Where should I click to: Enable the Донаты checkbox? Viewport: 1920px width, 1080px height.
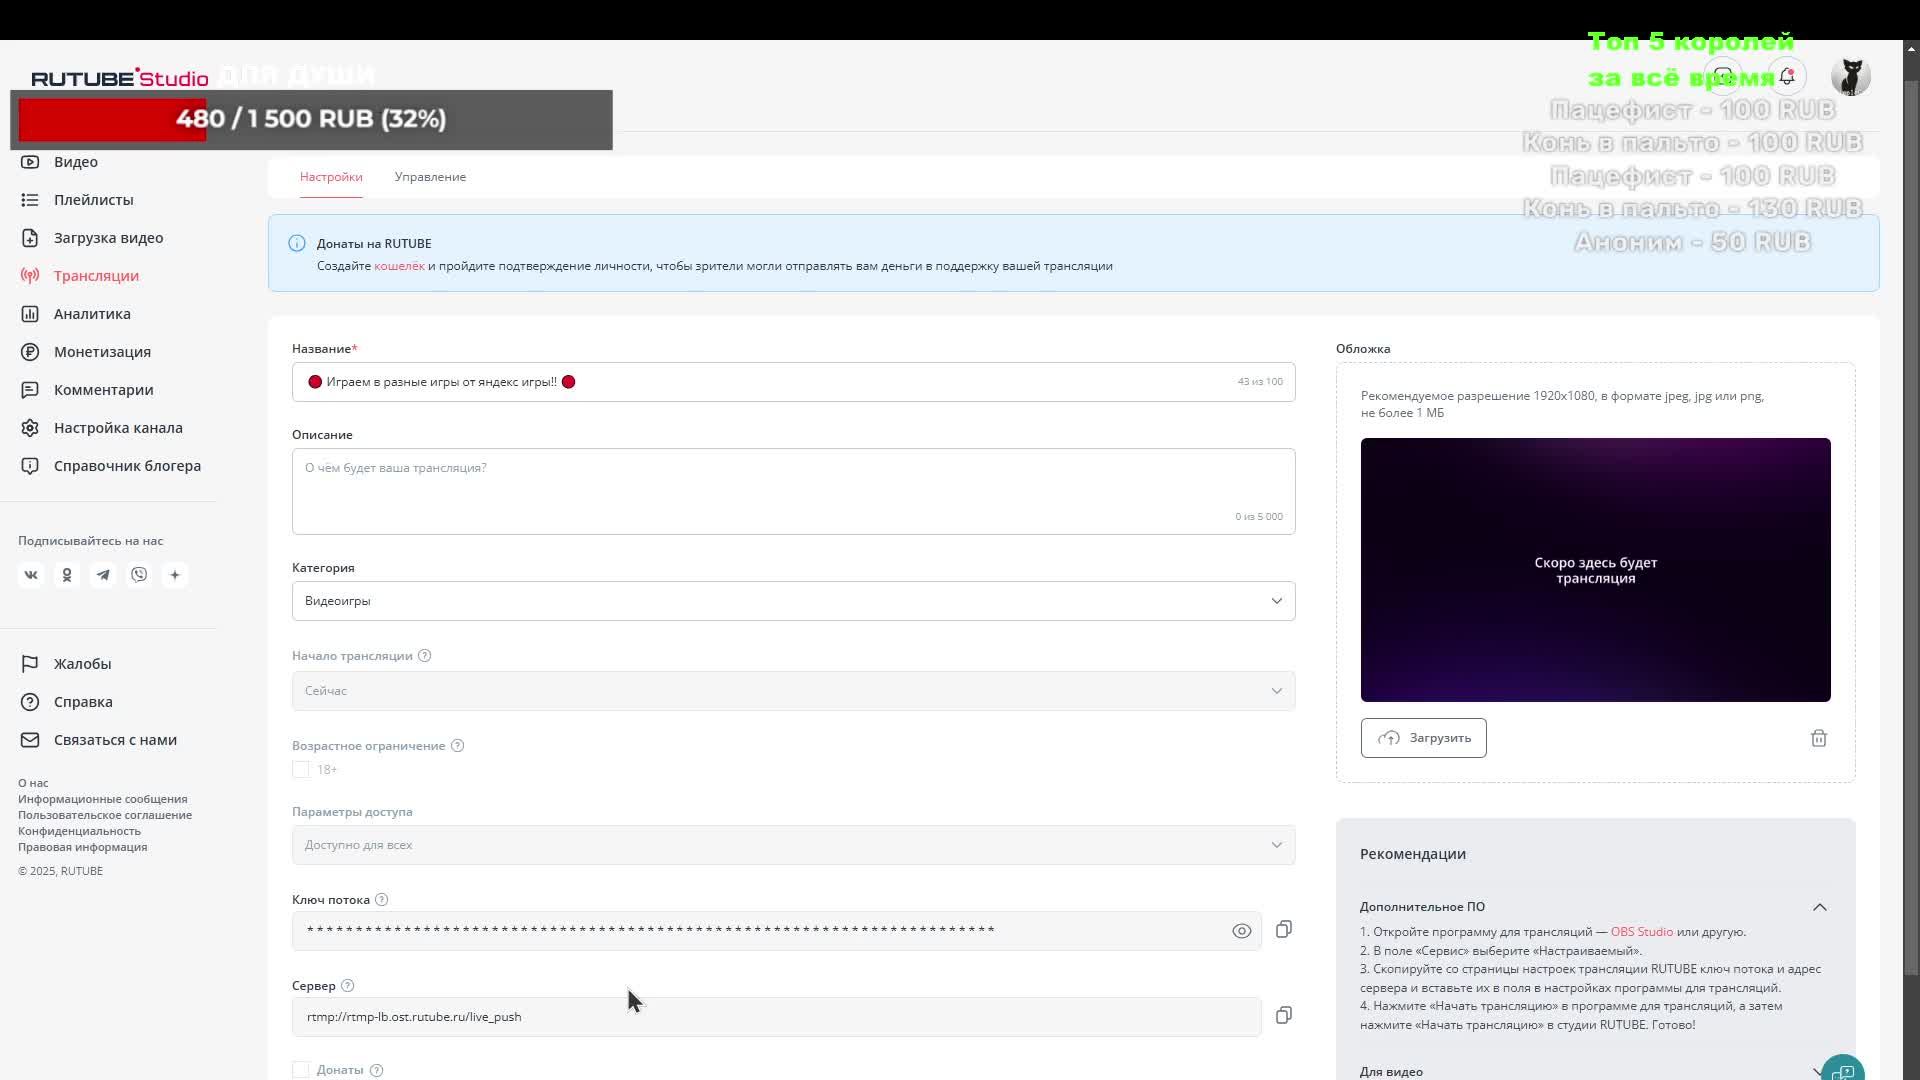point(301,1070)
